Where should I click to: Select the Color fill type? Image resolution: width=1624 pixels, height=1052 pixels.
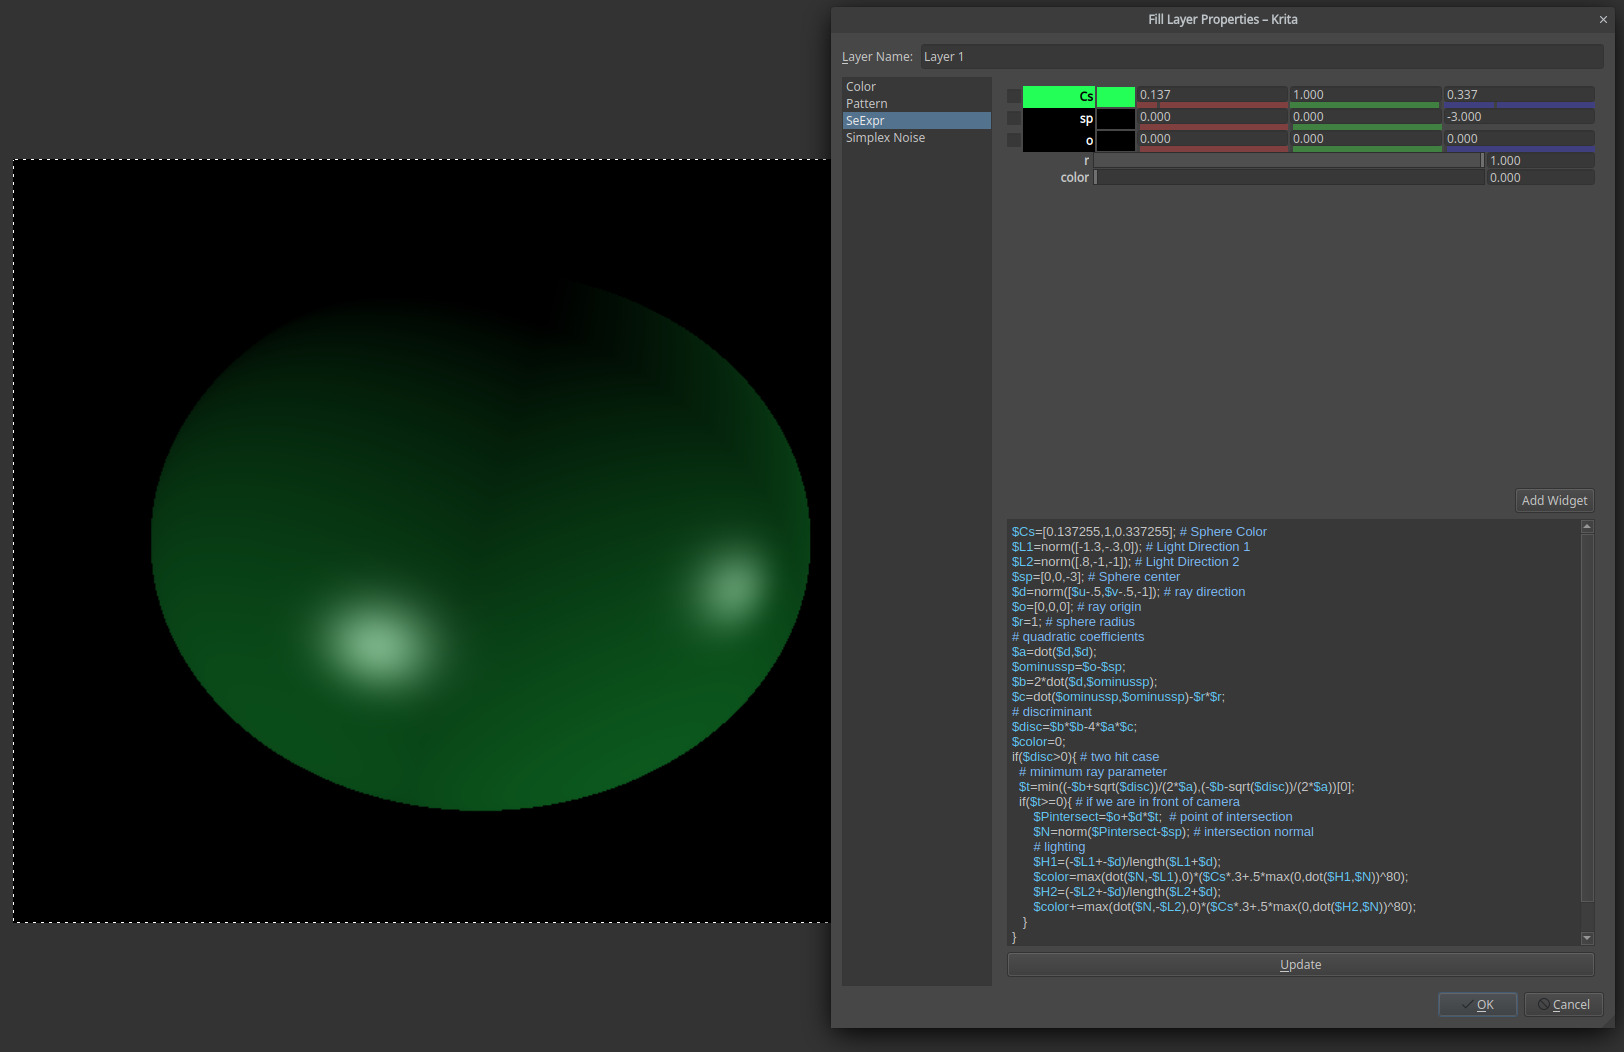pyautogui.click(x=861, y=87)
